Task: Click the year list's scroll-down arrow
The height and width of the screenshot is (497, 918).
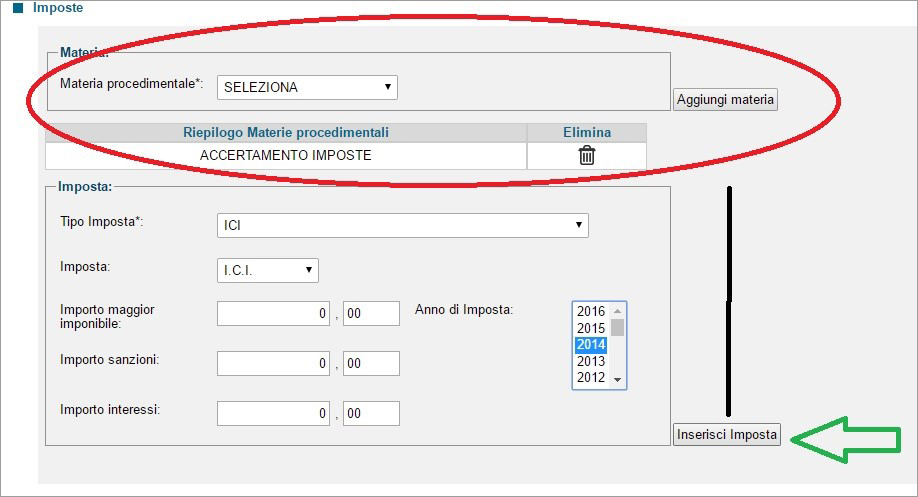Action: point(617,380)
